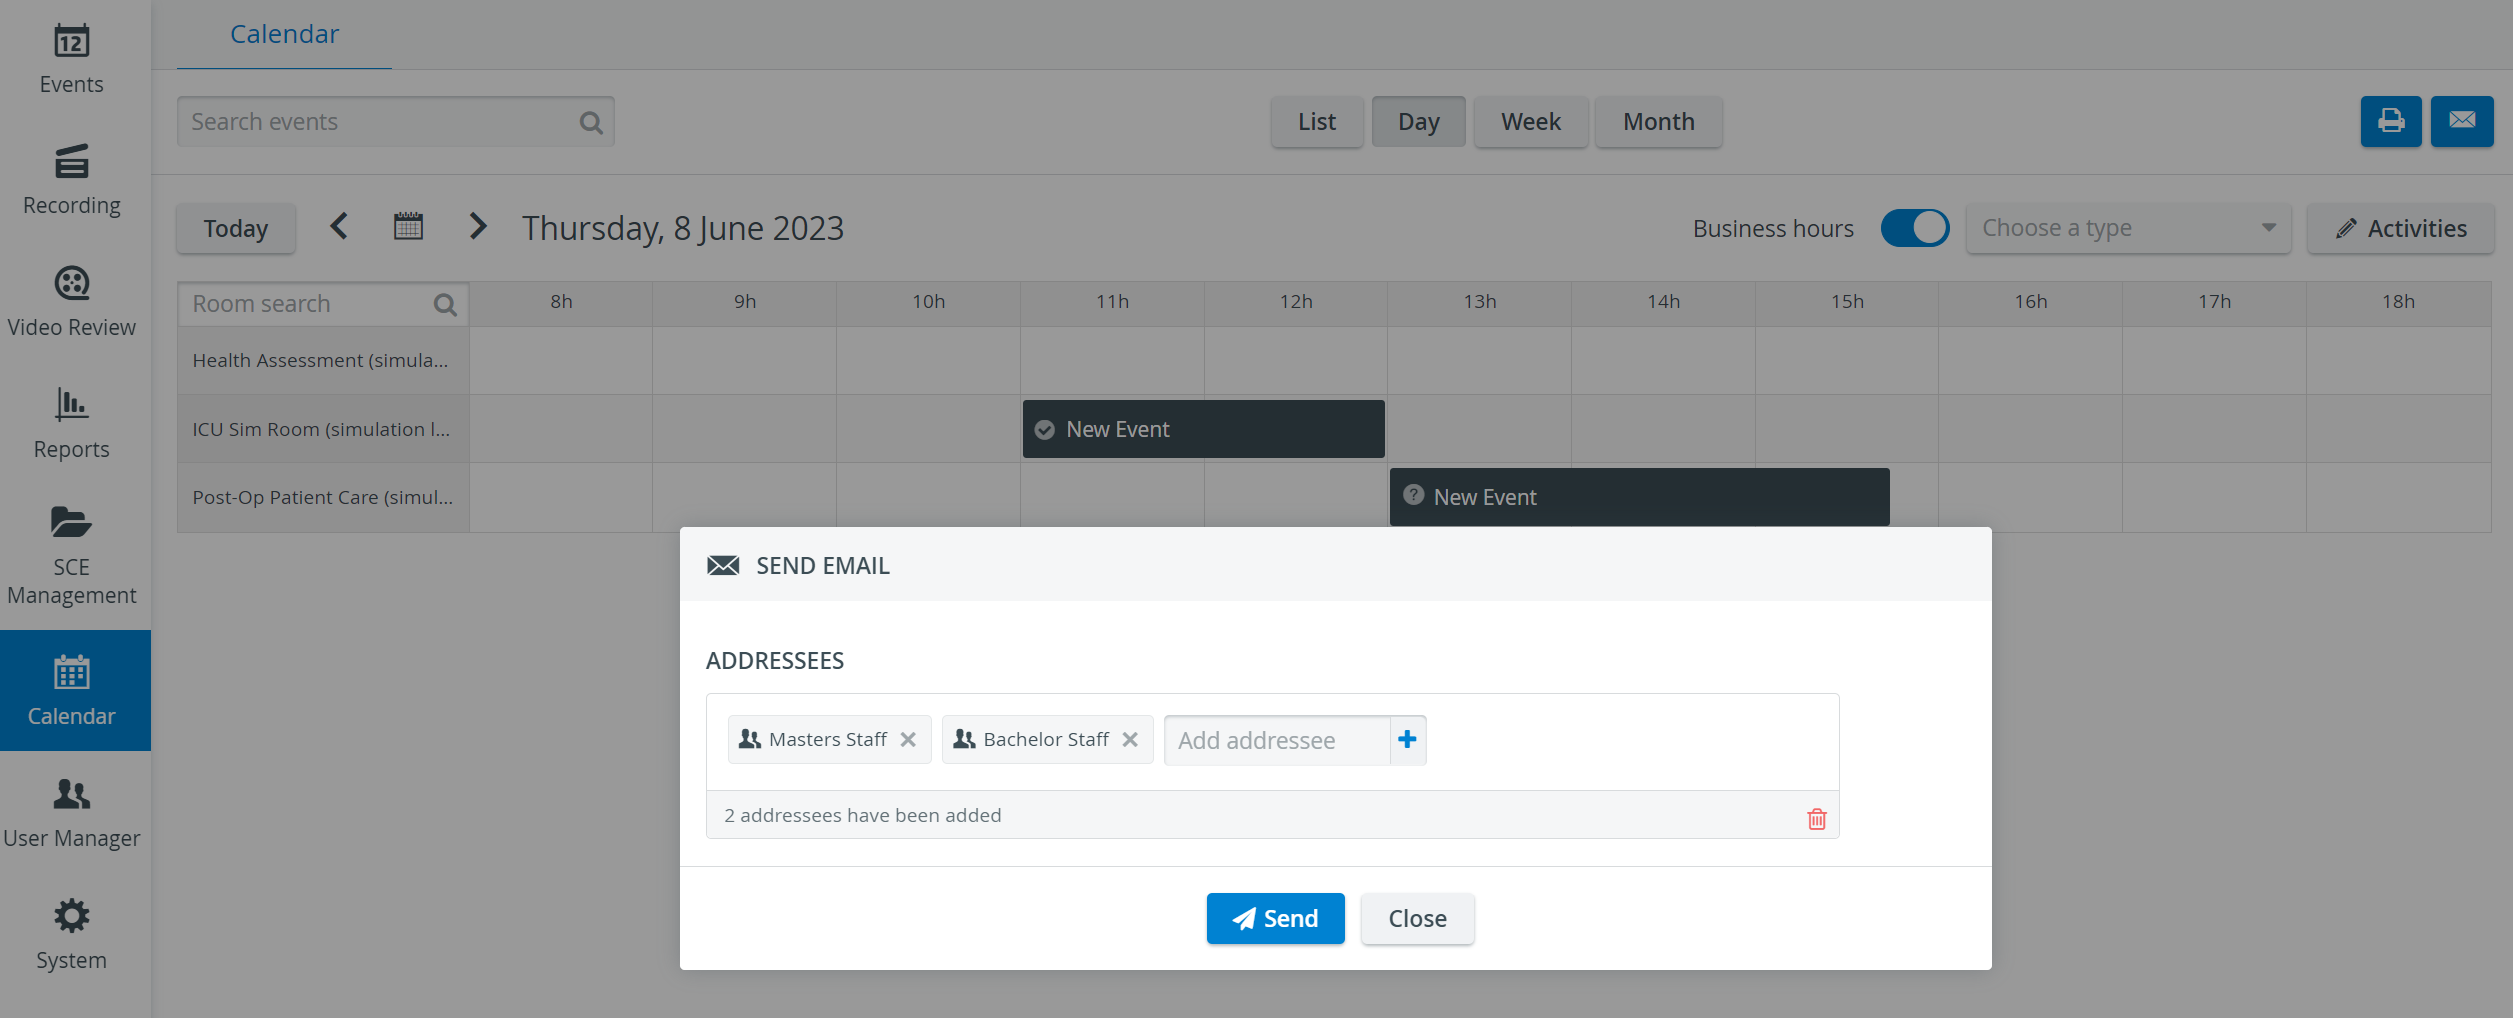Open the date picker calendar icon
This screenshot has width=2513, height=1018.
pyautogui.click(x=408, y=227)
